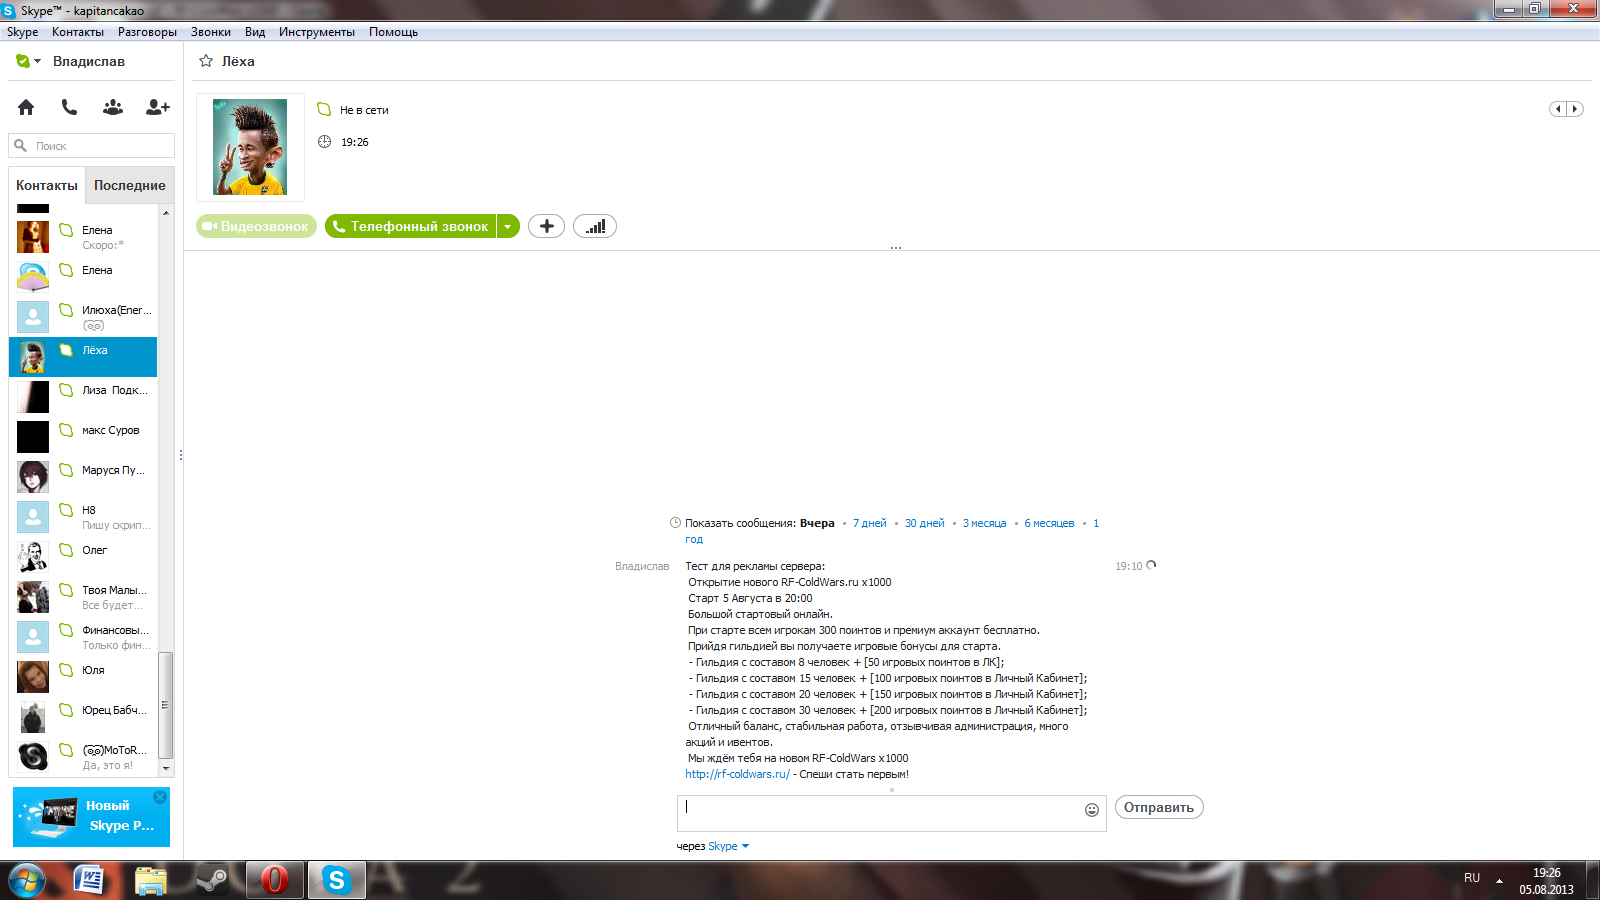Open call quality signal bars button

tap(595, 226)
